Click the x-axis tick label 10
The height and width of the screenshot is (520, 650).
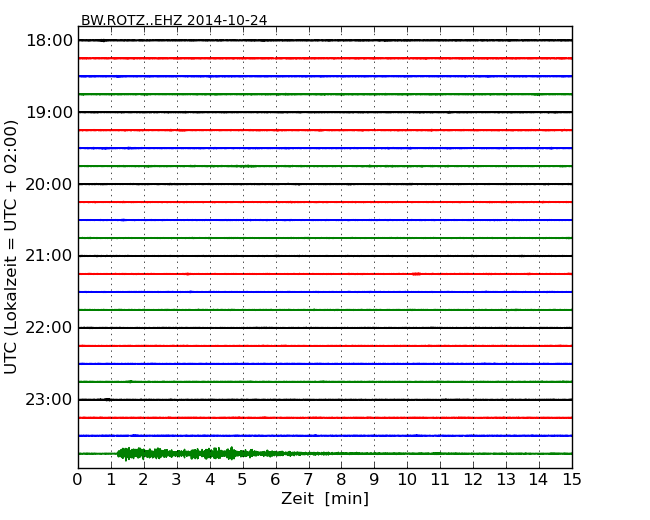pyautogui.click(x=407, y=480)
